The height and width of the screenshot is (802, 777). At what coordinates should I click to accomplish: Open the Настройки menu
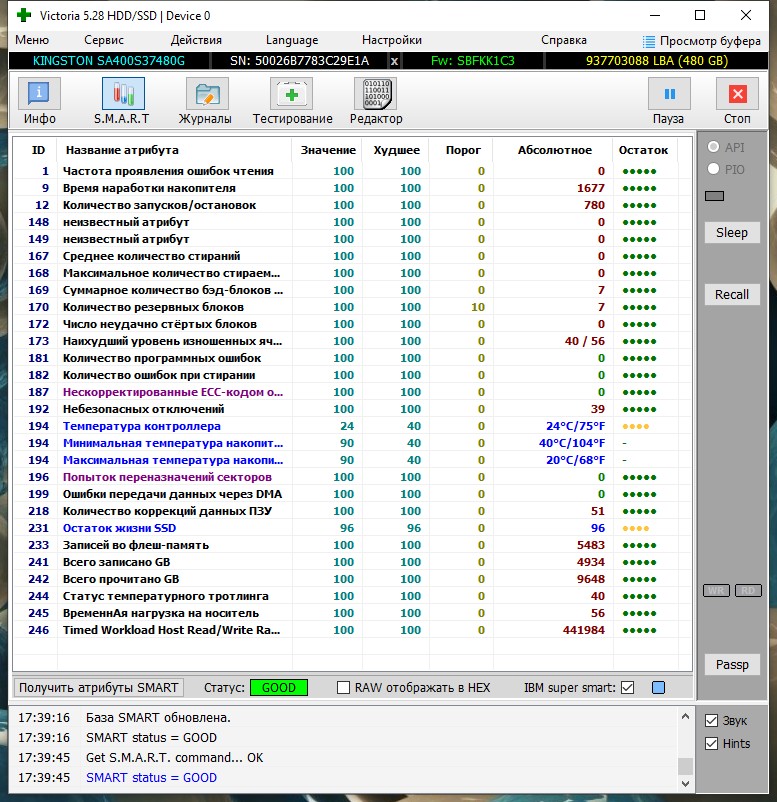tap(392, 40)
